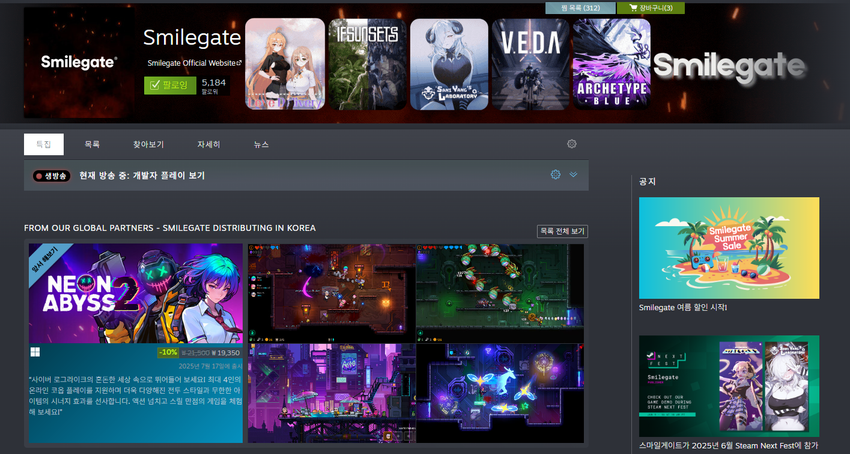Viewport: 850px width, 454px height.
Task: View the orange dungeon room screenshot
Action: 332,293
